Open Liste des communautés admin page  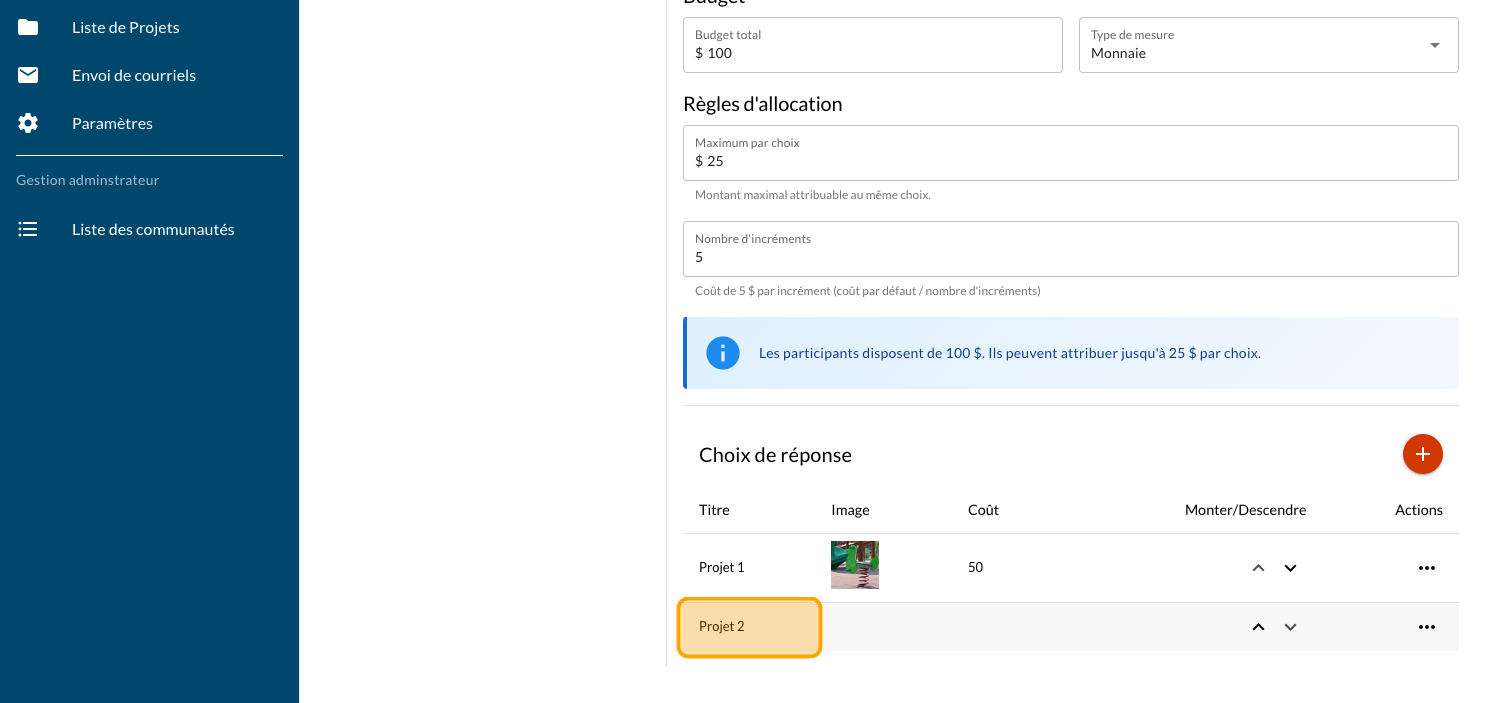153,229
